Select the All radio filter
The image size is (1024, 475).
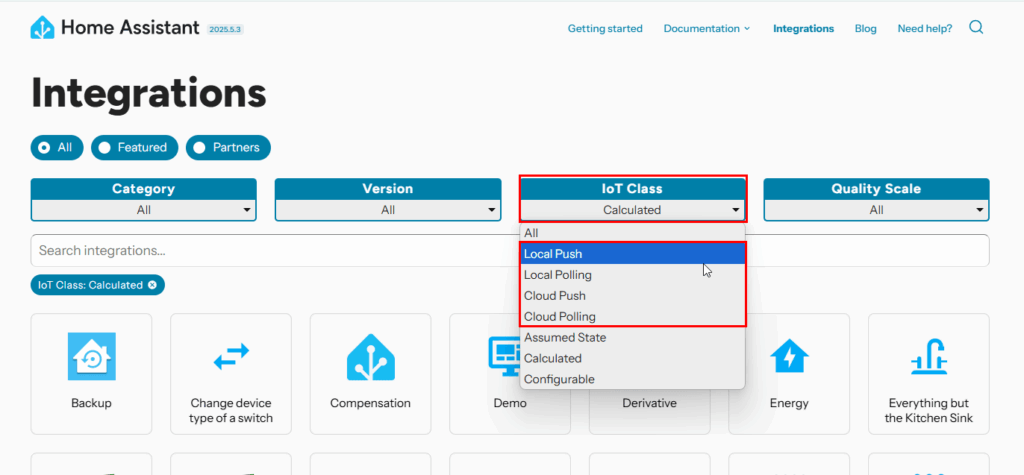point(56,148)
